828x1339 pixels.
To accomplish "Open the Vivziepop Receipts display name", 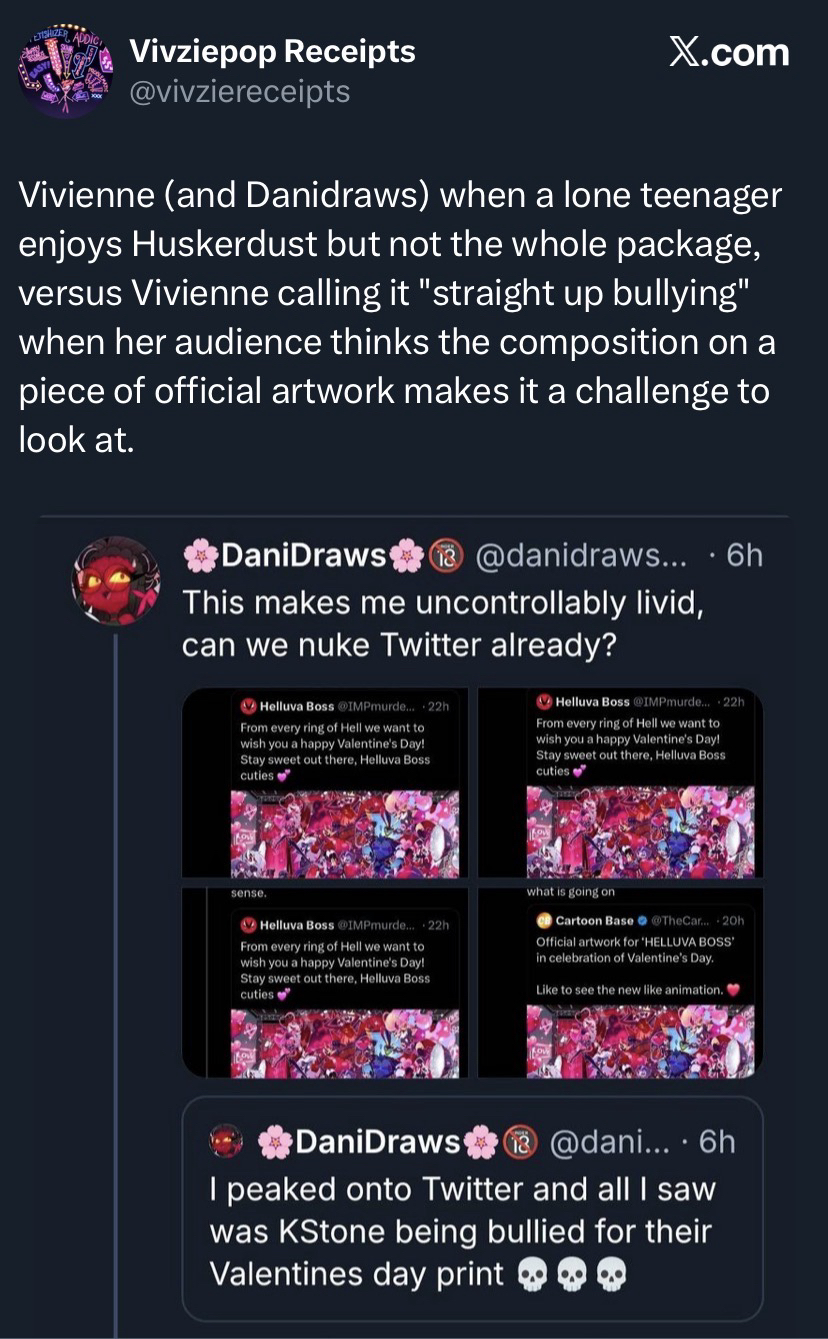I will pos(273,51).
